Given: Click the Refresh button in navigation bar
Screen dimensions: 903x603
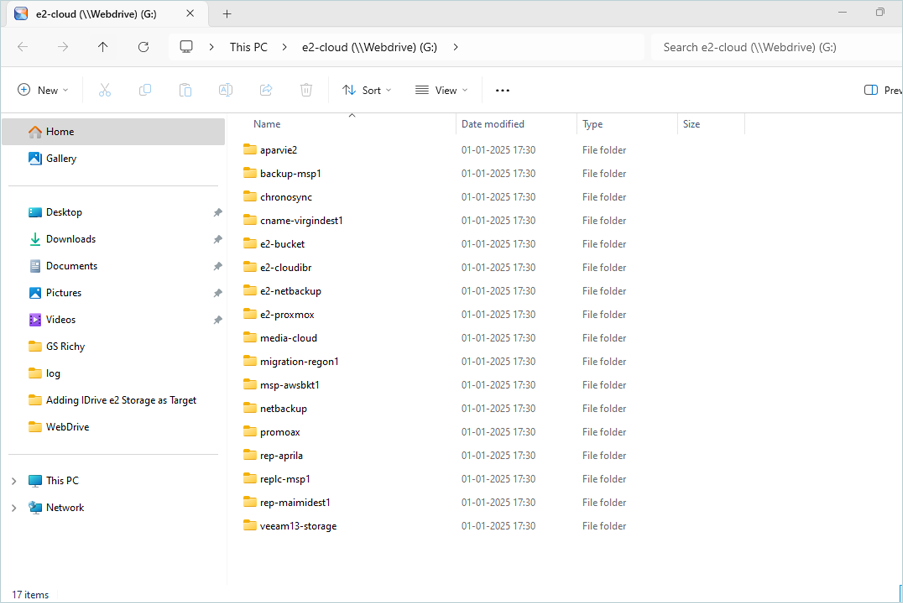Looking at the screenshot, I should point(143,47).
